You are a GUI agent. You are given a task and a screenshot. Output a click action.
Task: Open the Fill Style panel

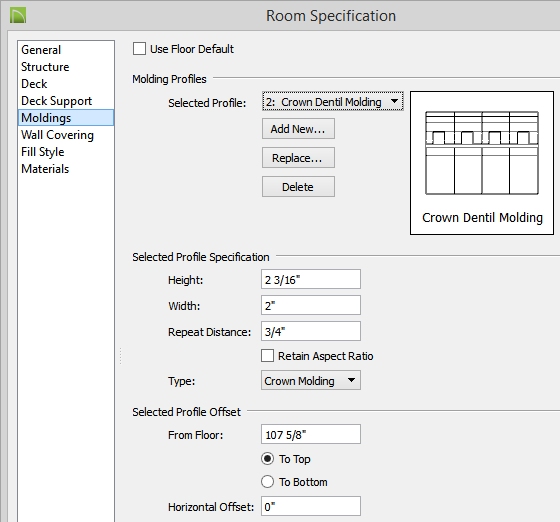click(x=42, y=152)
